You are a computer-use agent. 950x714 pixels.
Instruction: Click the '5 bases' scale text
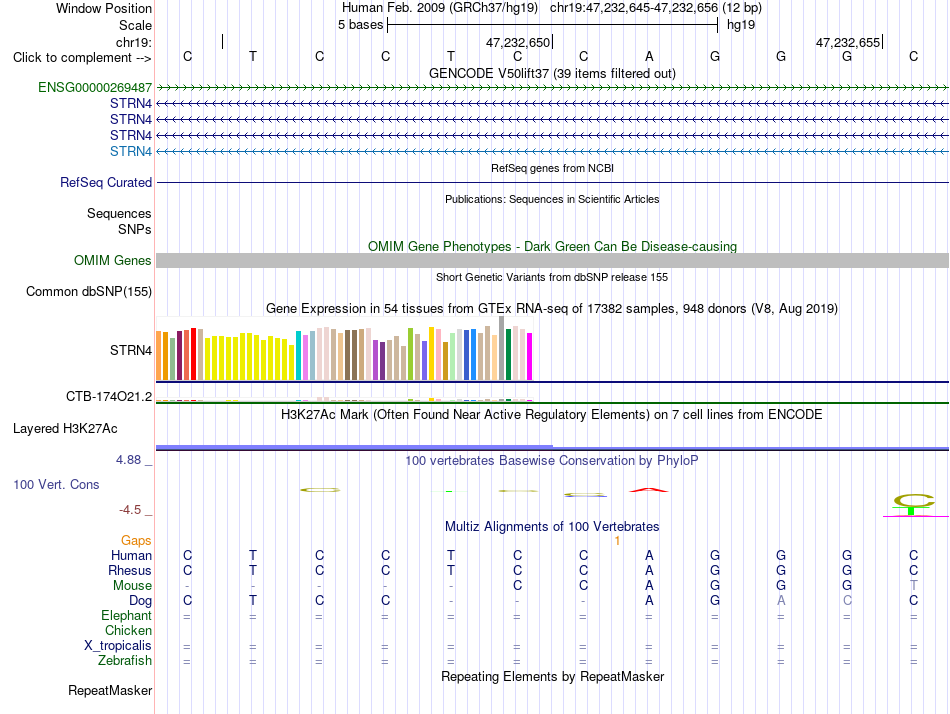[x=360, y=25]
